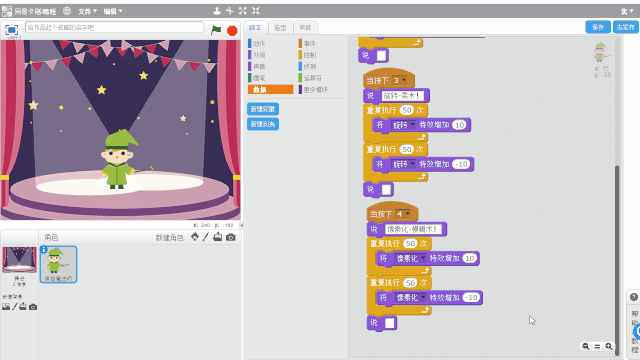
Task: Select the scissors delete tool
Action: [x=230, y=11]
